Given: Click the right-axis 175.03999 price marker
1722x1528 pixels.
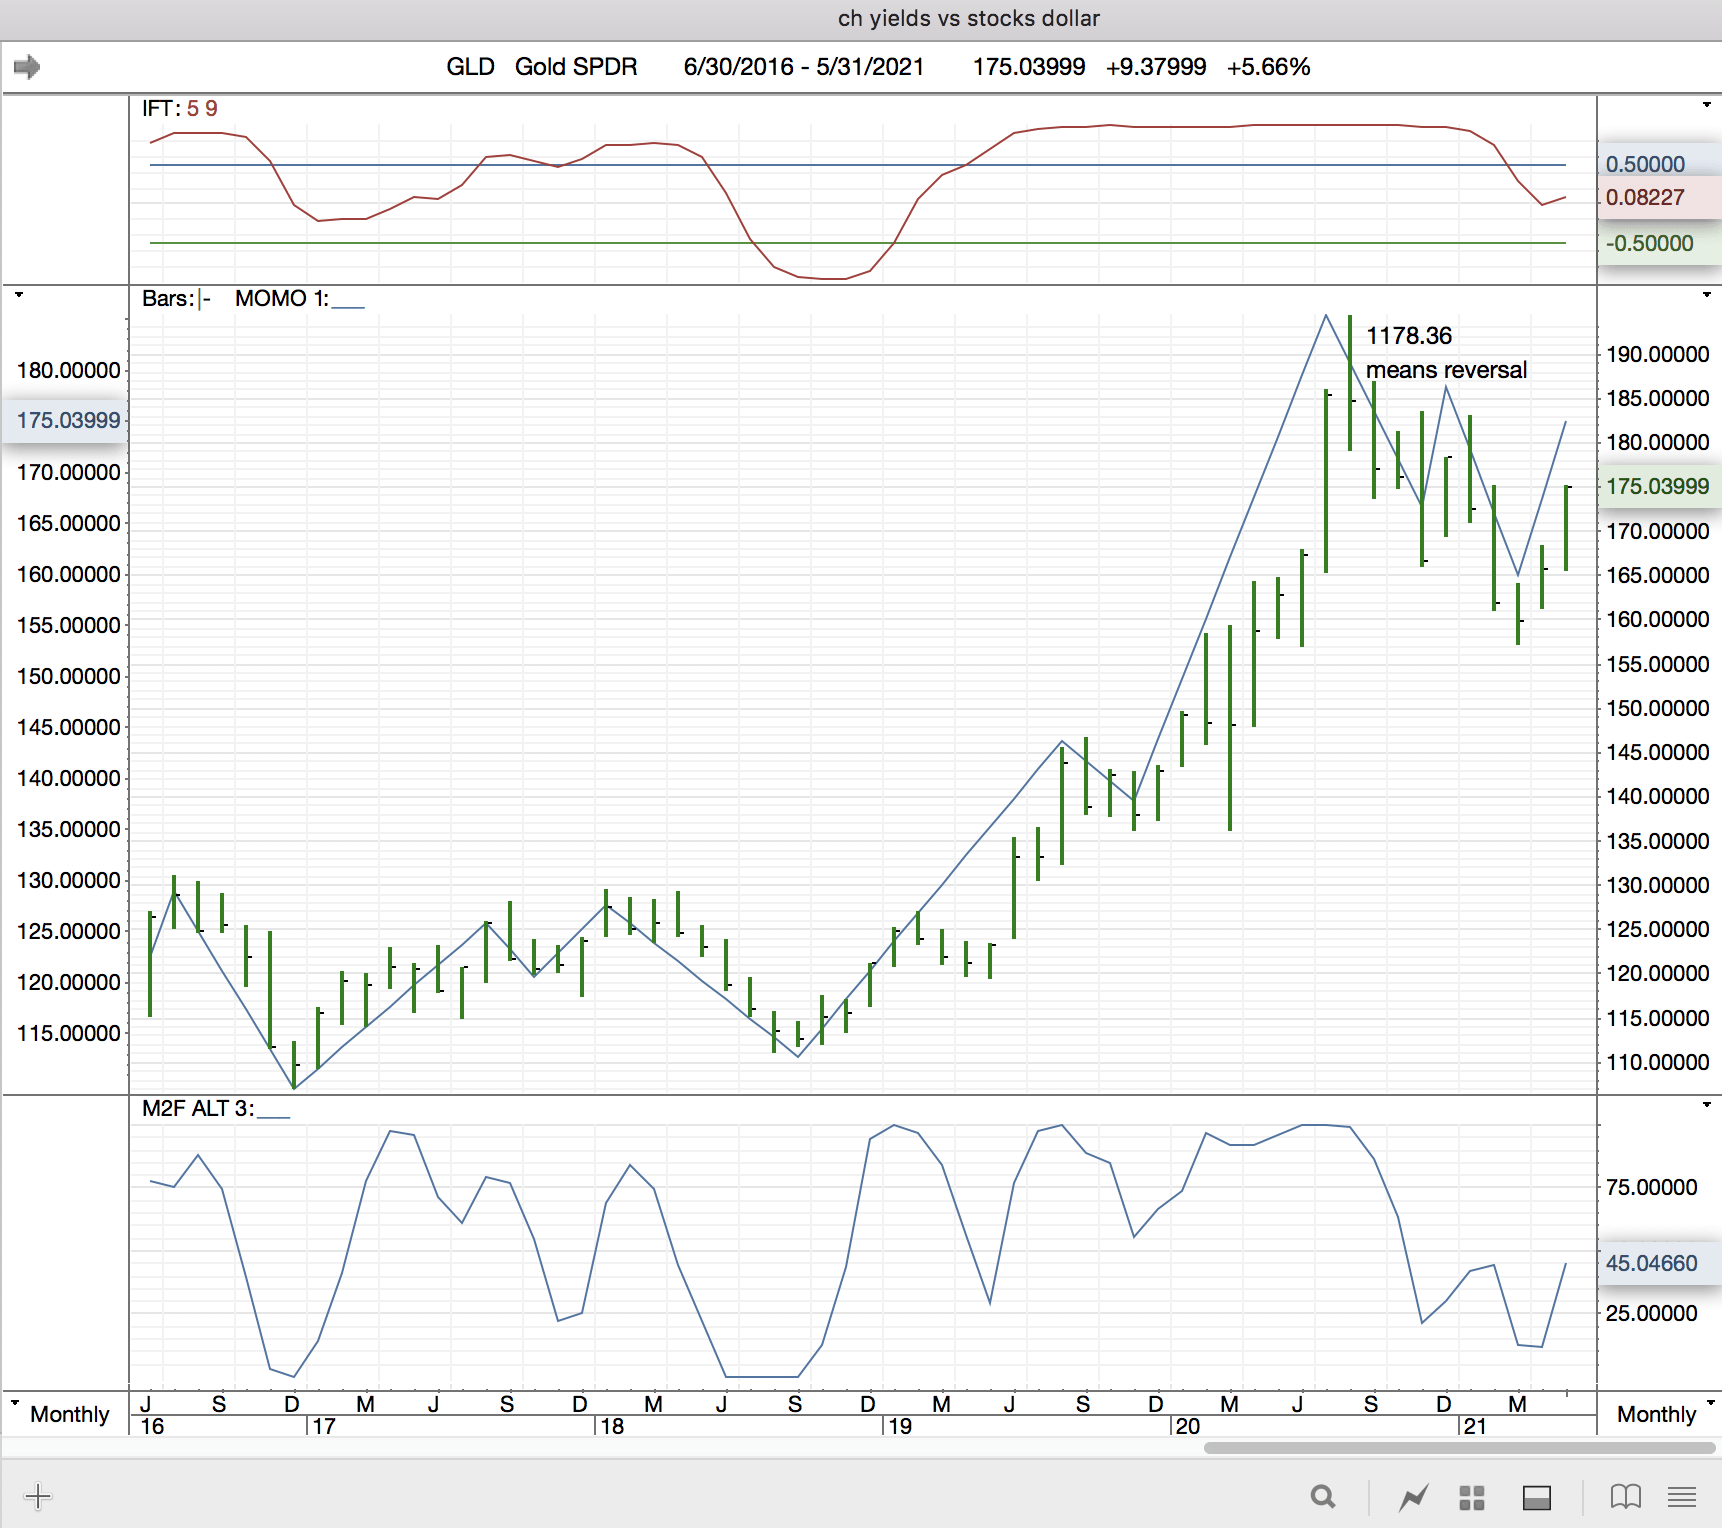Looking at the screenshot, I should pyautogui.click(x=1657, y=486).
